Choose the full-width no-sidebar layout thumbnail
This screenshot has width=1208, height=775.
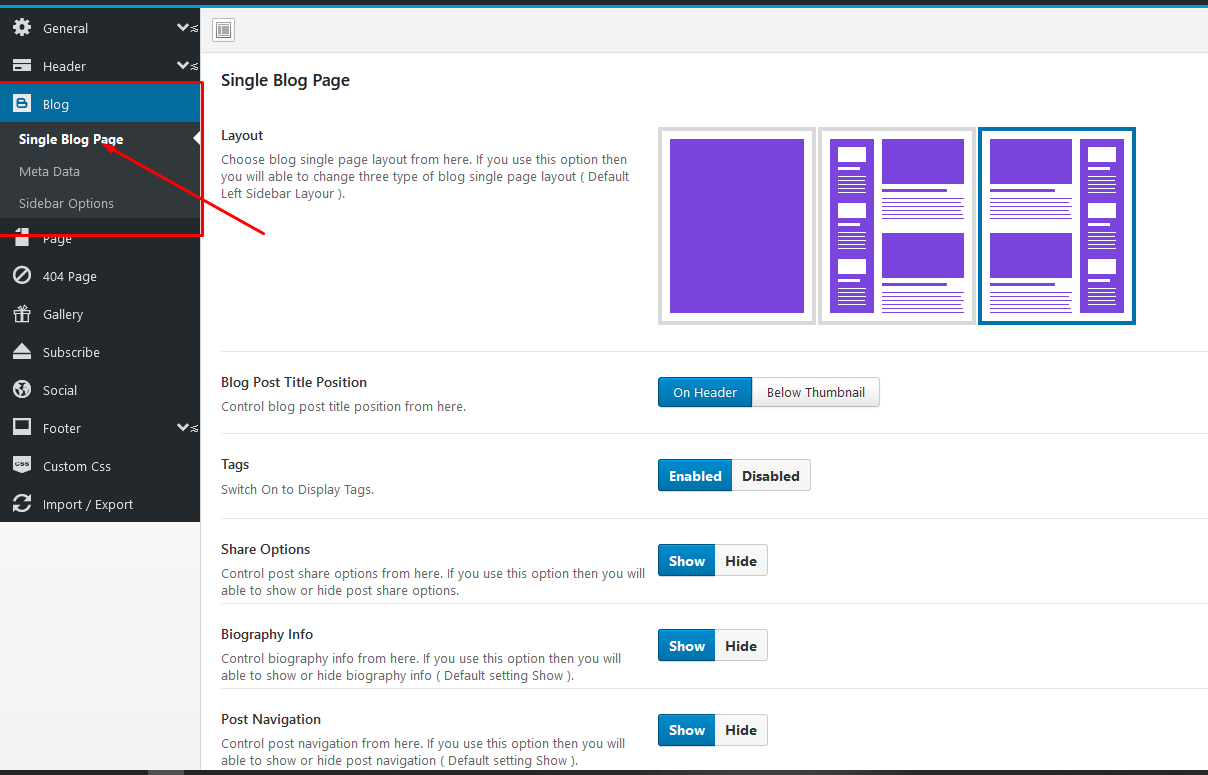pyautogui.click(x=737, y=226)
